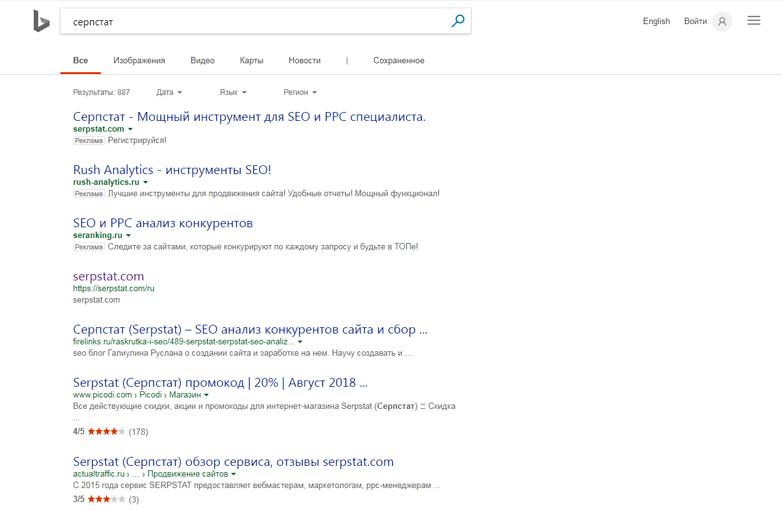This screenshot has height=511, width=782.
Task: Click the seranking.ru URL text
Action: 97,235
